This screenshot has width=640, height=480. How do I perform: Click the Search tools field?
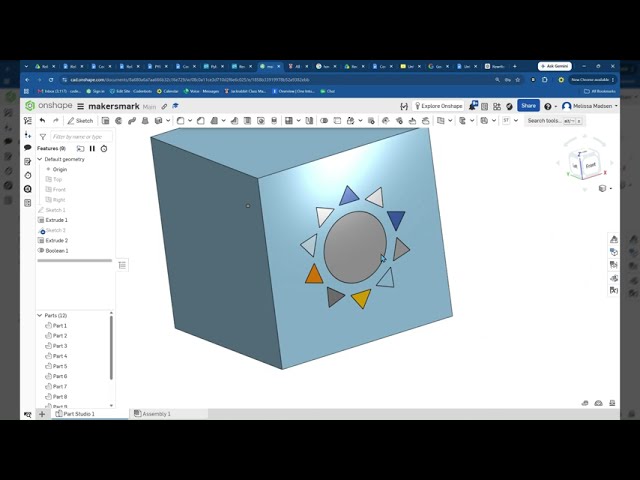[x=554, y=121]
